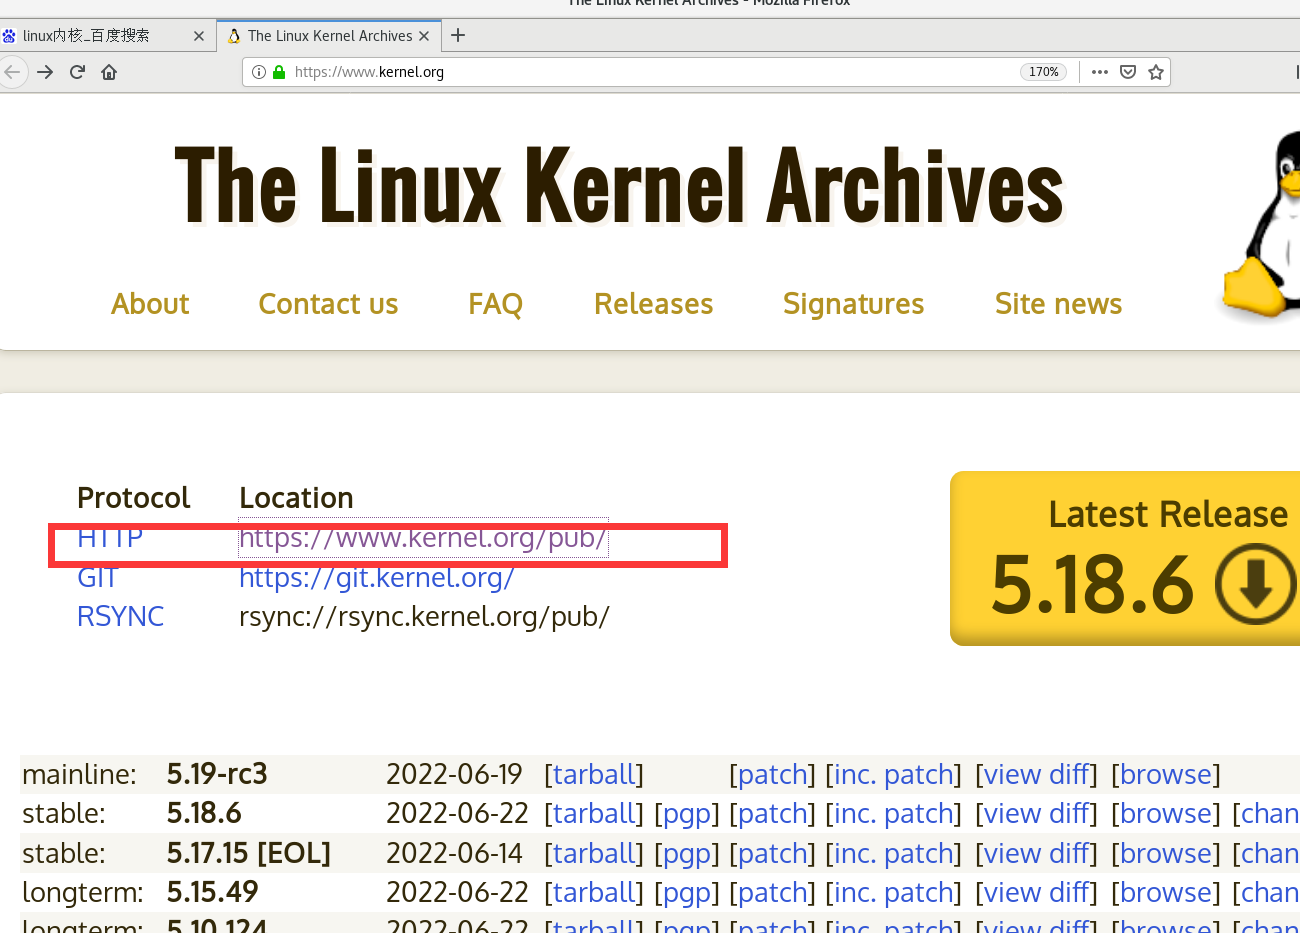This screenshot has width=1300, height=933.
Task: Open the Signatures page
Action: point(854,304)
